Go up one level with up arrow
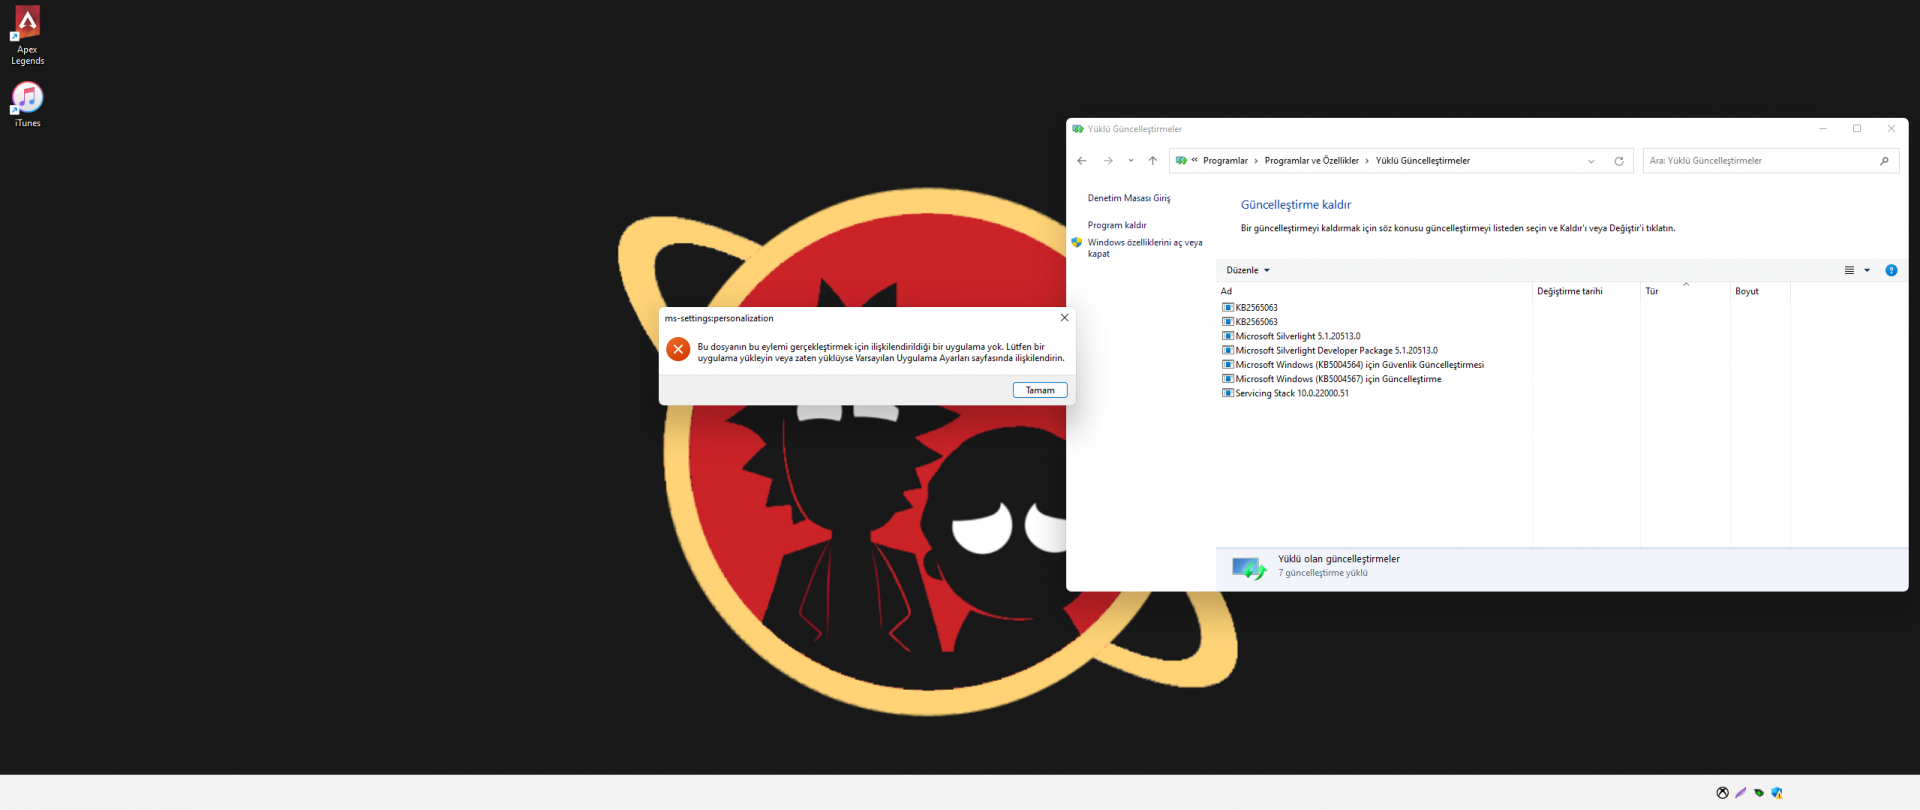Image resolution: width=1920 pixels, height=810 pixels. 1153,161
